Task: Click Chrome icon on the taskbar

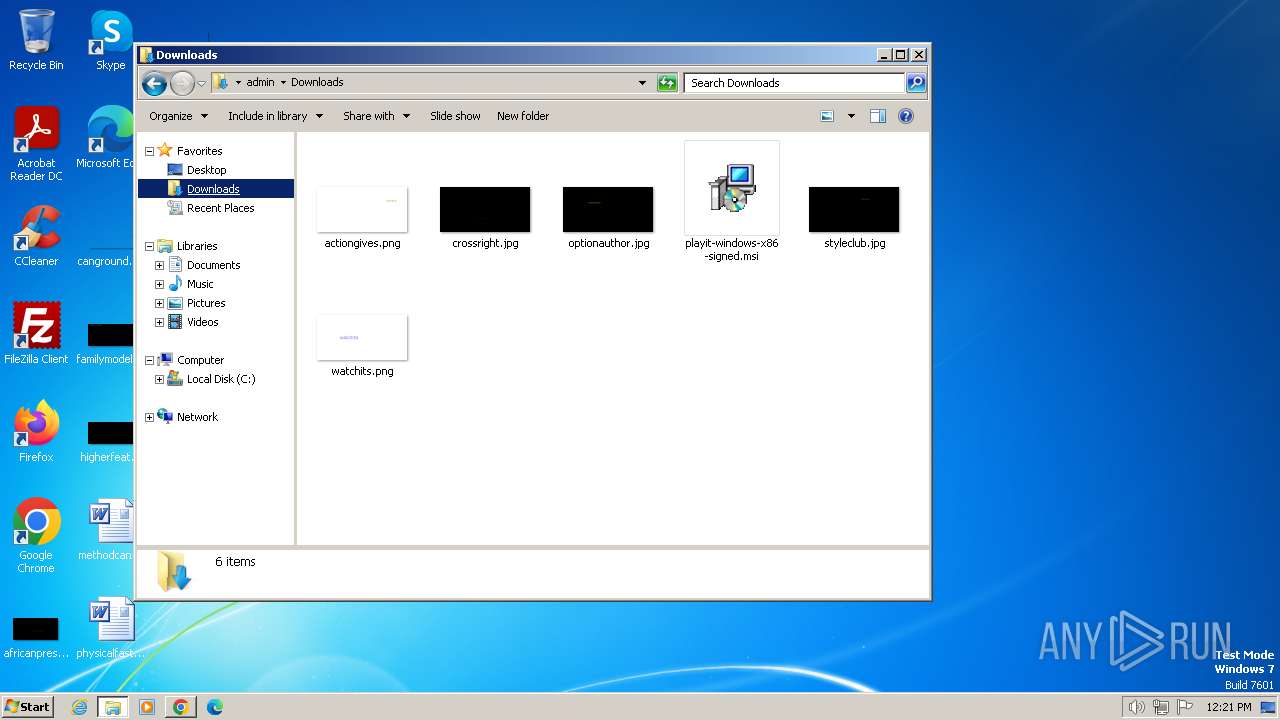Action: pos(180,707)
